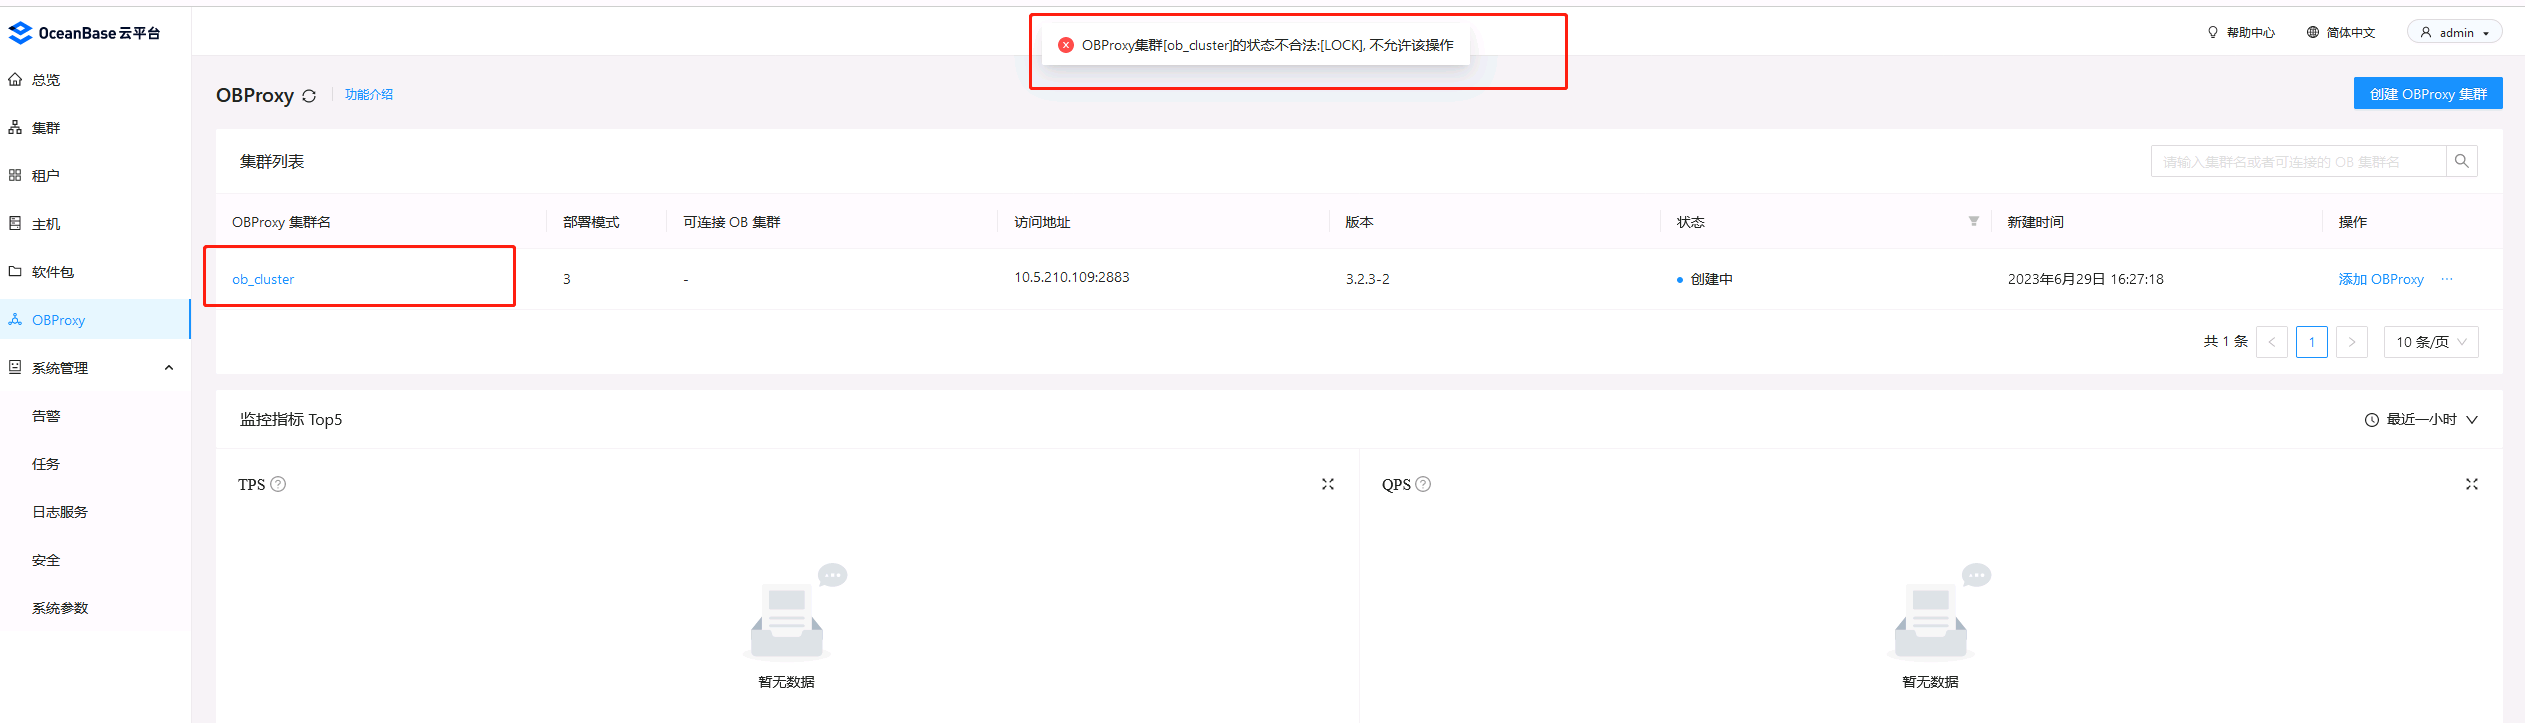Open the 10 条/页 page size dropdown
The image size is (2525, 723).
pyautogui.click(x=2431, y=342)
